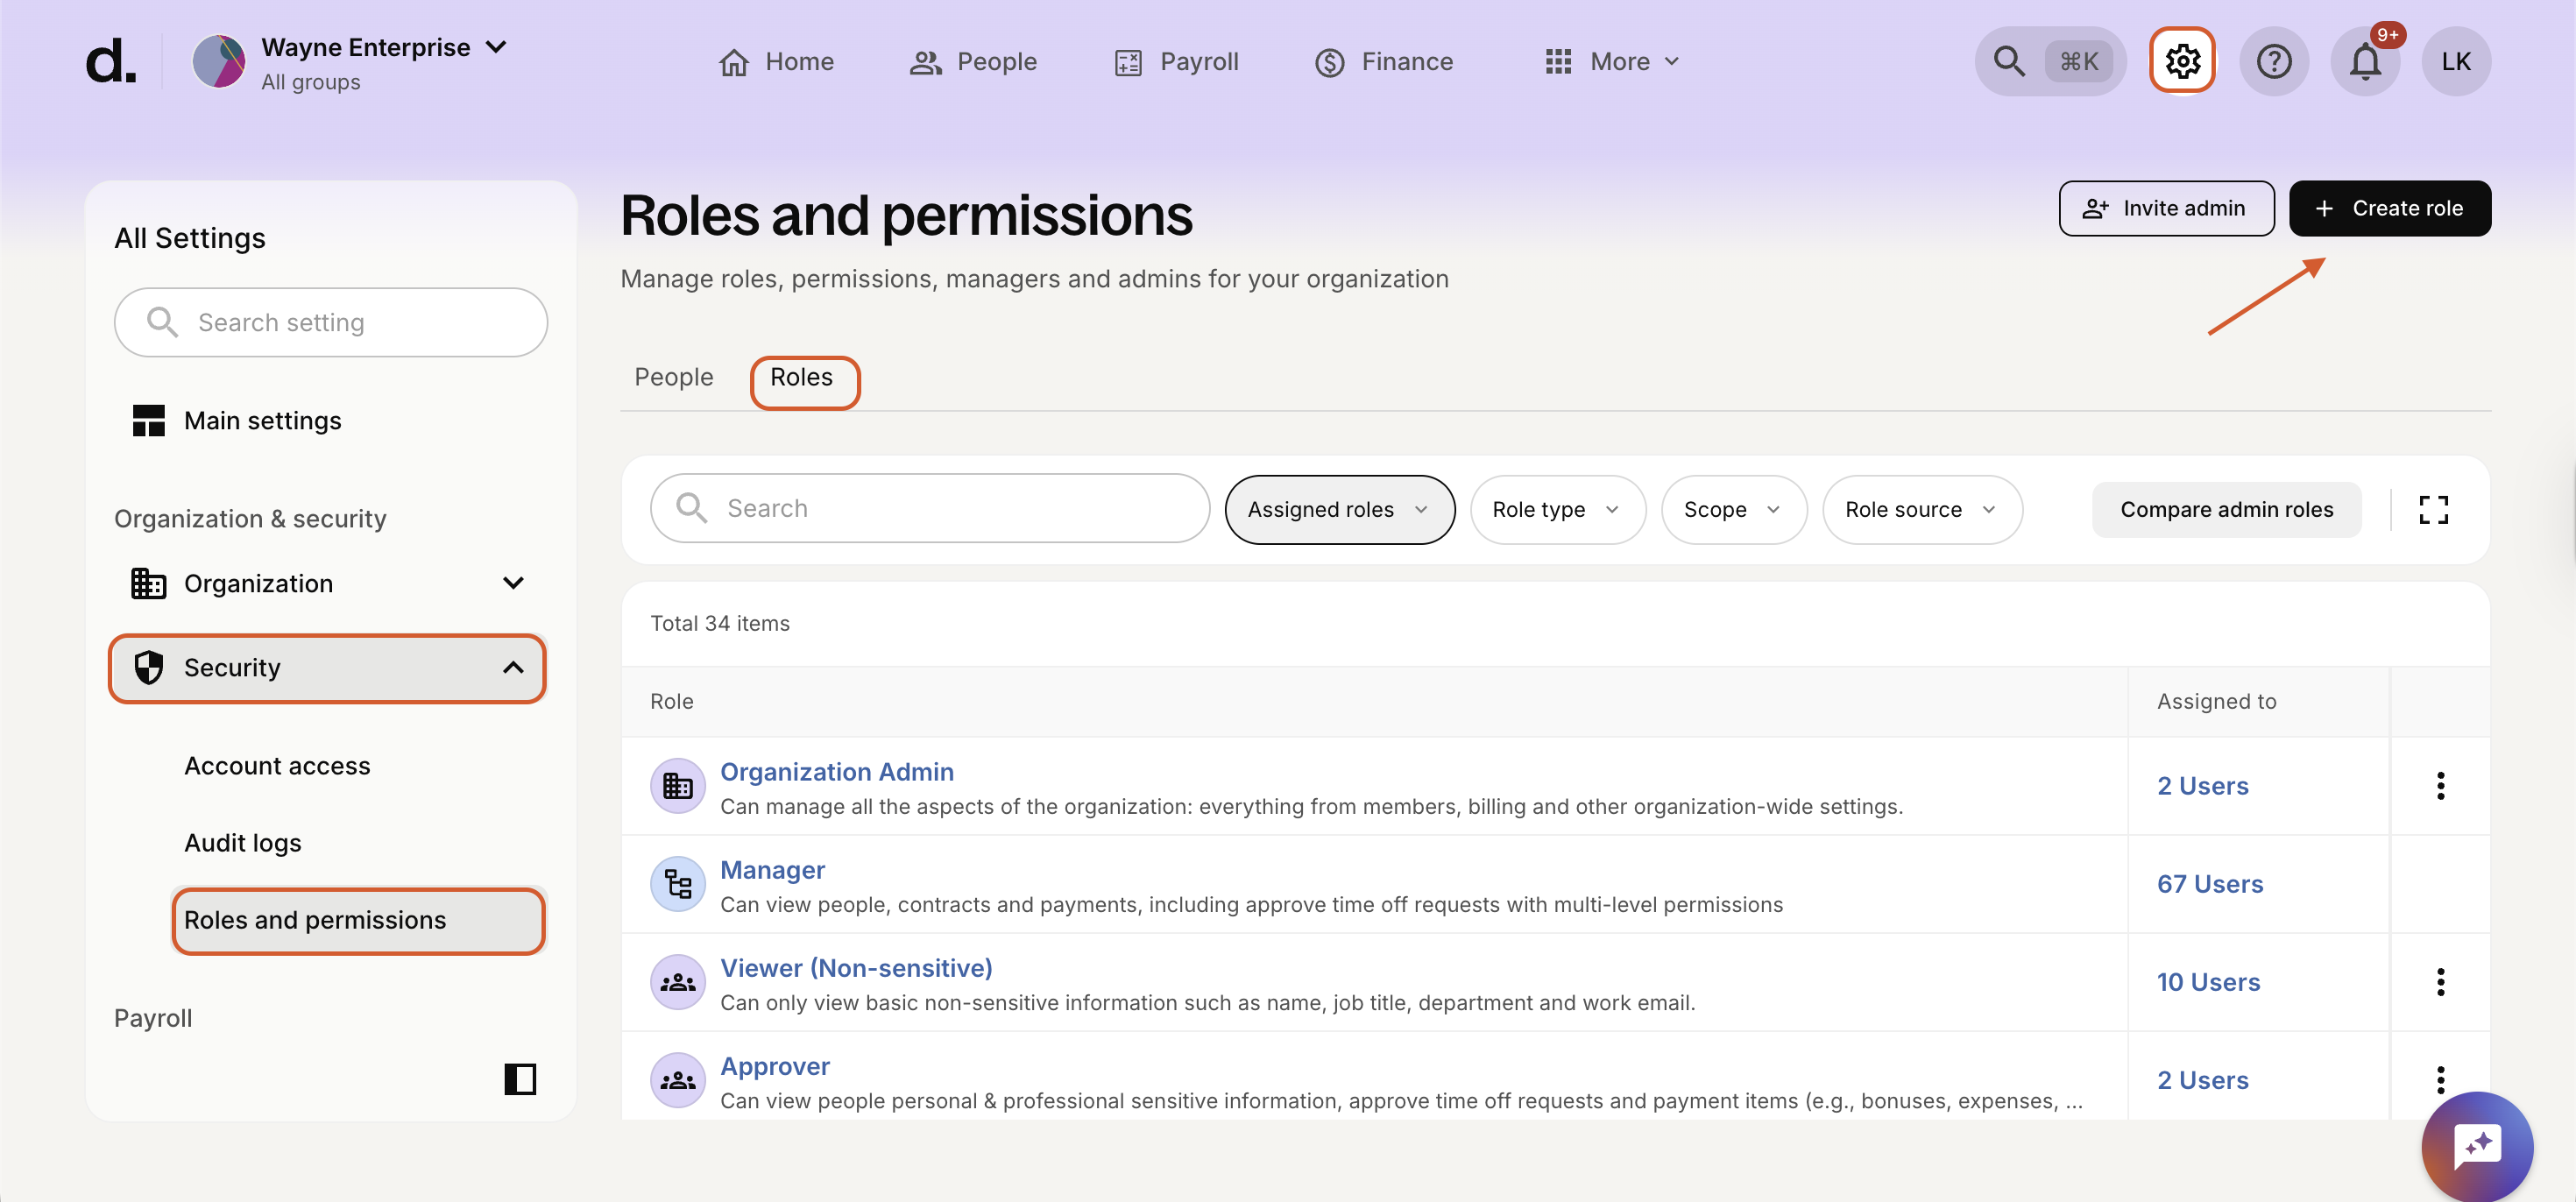Open actions menu for Organization Admin role

coord(2440,786)
